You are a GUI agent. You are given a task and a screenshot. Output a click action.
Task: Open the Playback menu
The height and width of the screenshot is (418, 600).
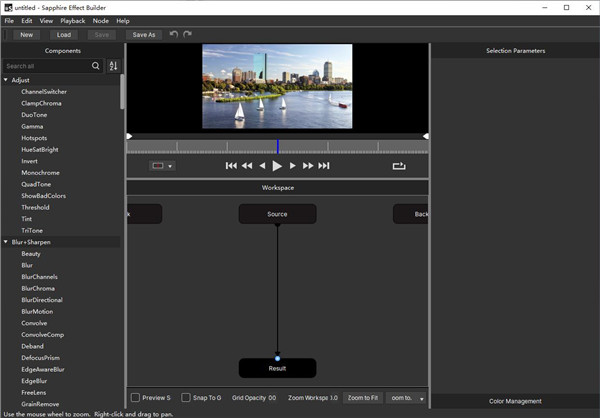(x=73, y=20)
